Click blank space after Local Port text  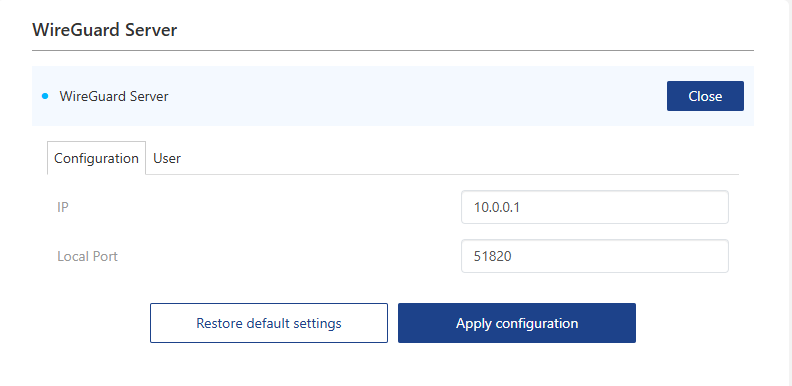click(619, 256)
